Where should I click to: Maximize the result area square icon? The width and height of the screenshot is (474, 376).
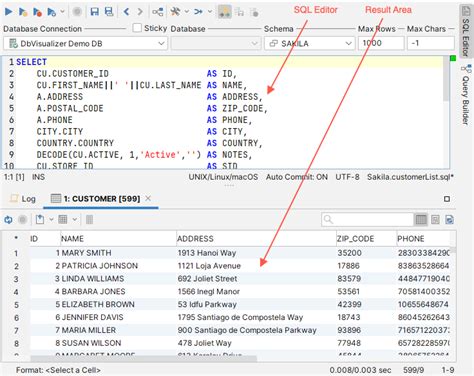[447, 199]
